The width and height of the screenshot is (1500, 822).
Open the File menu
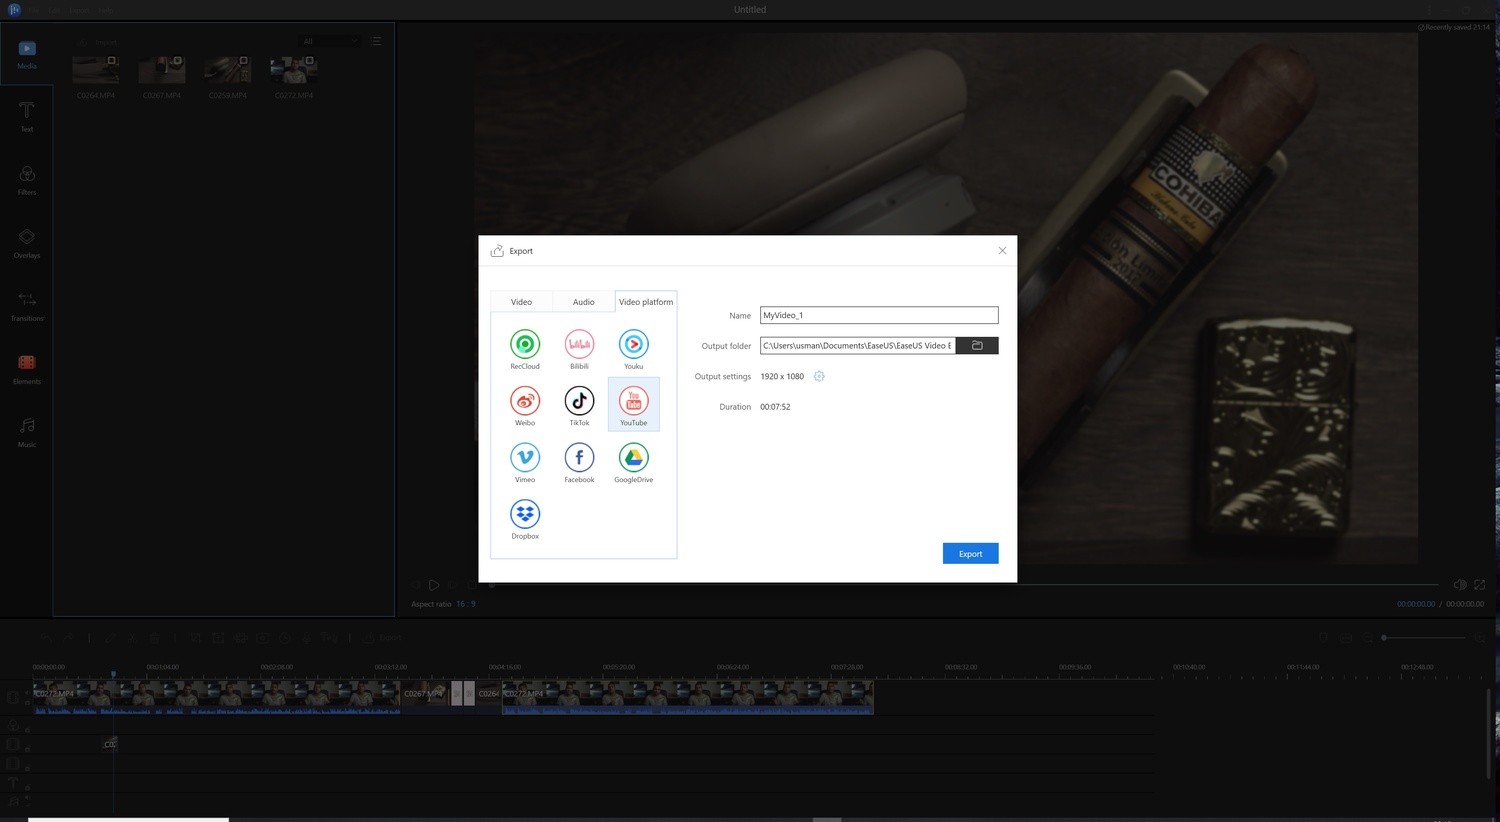point(32,10)
